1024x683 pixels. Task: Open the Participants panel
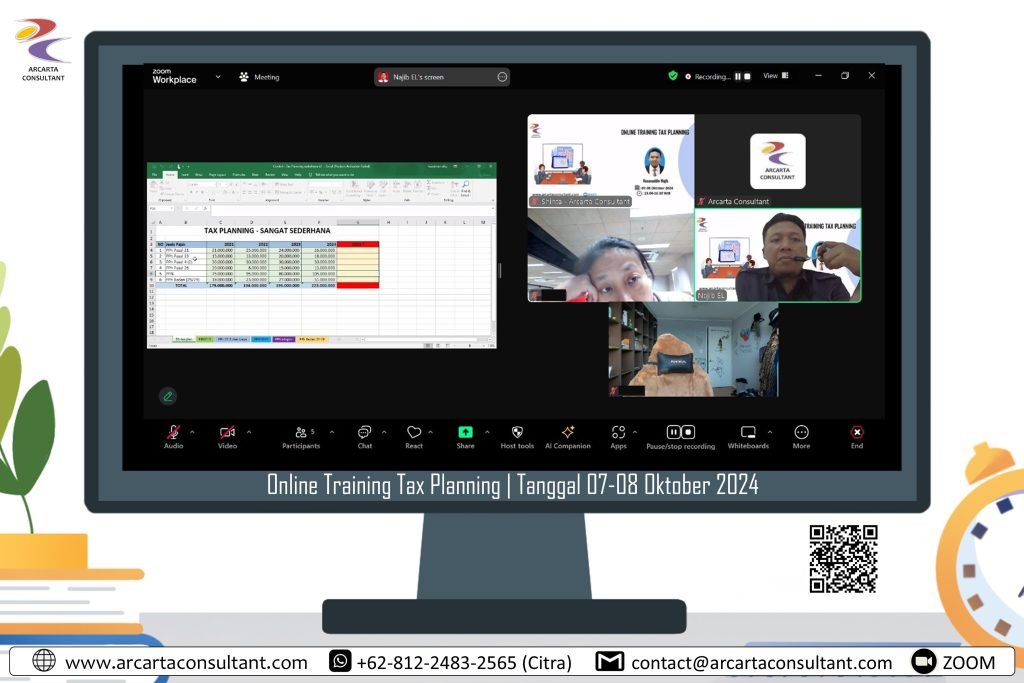[300, 434]
